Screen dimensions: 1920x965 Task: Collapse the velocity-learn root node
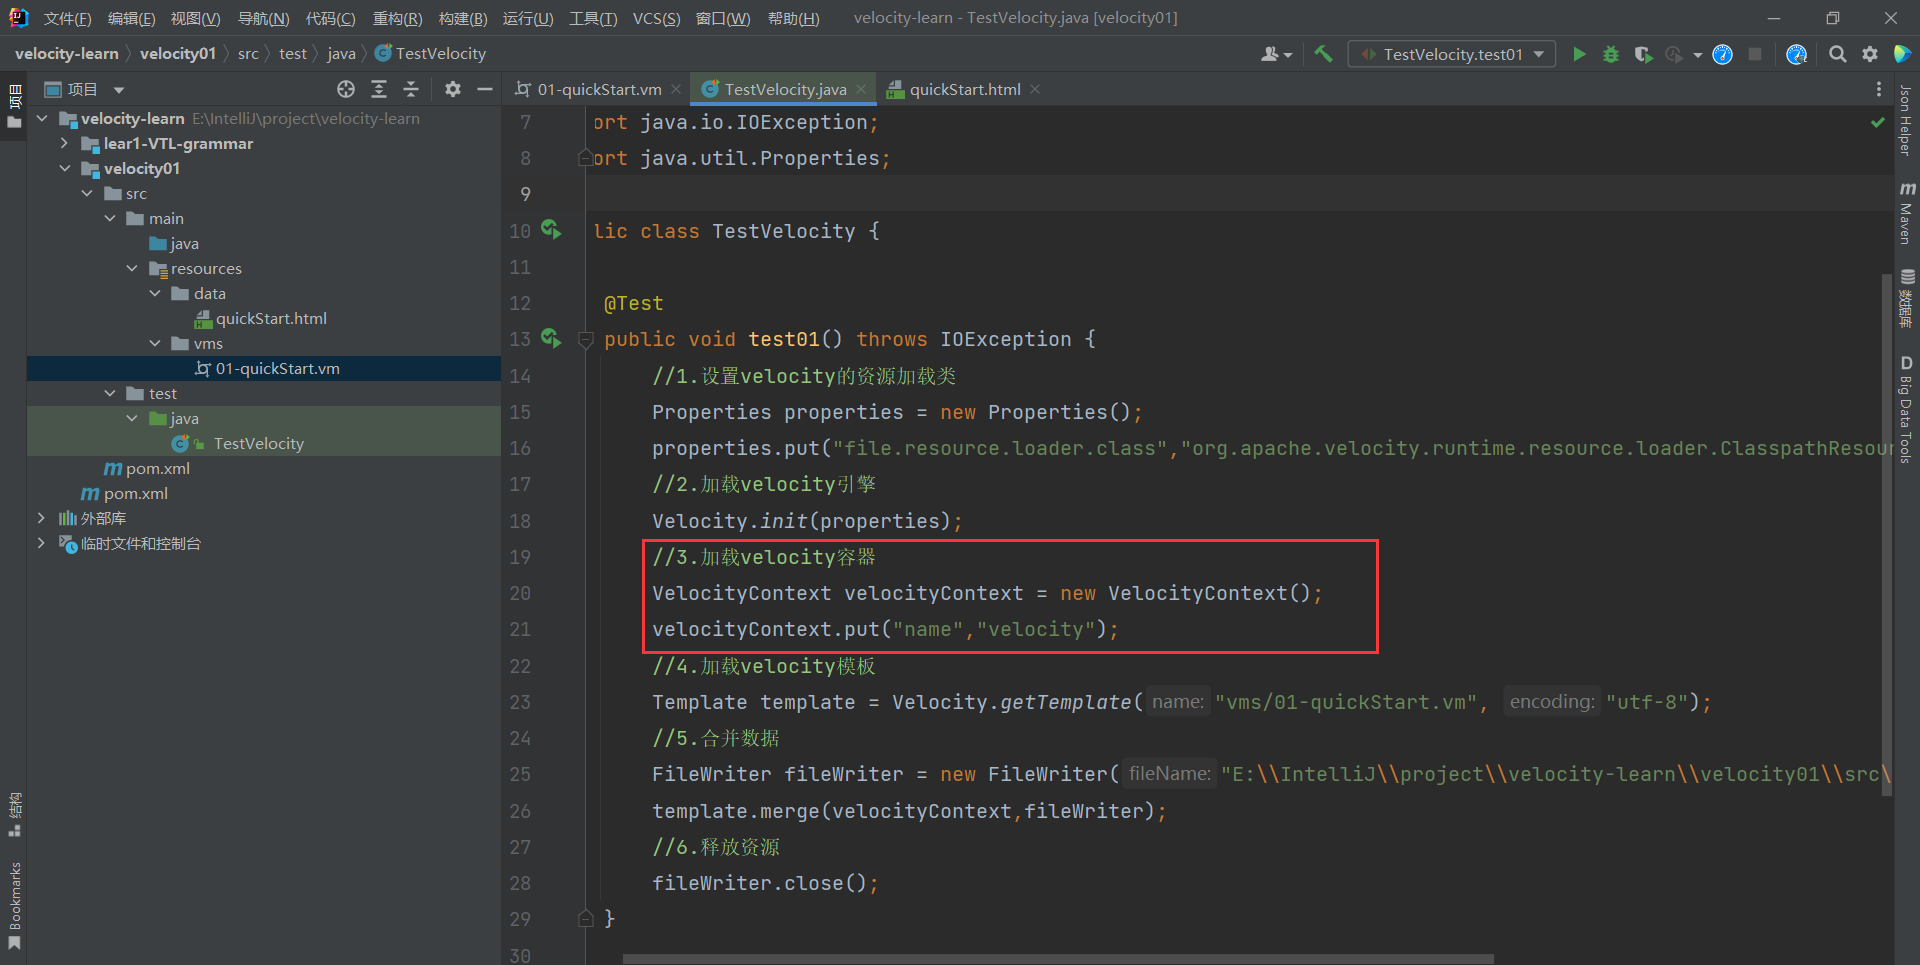(x=42, y=118)
